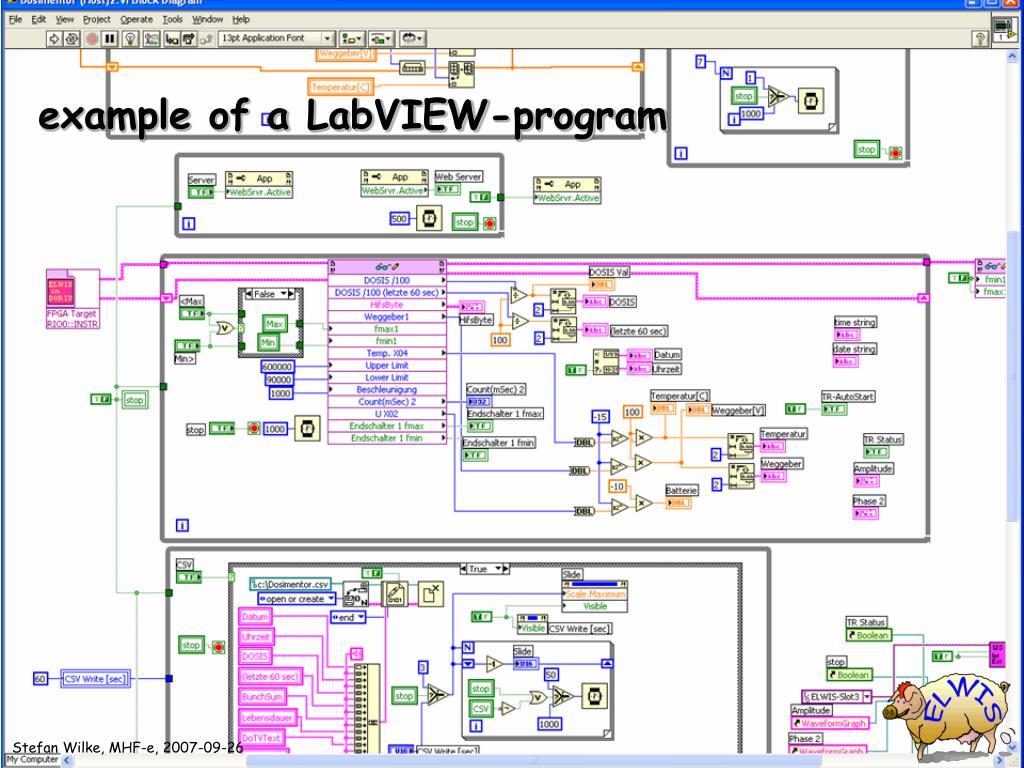Select the -15 numeric constant
Viewport: 1024px width, 768px height.
[600, 417]
